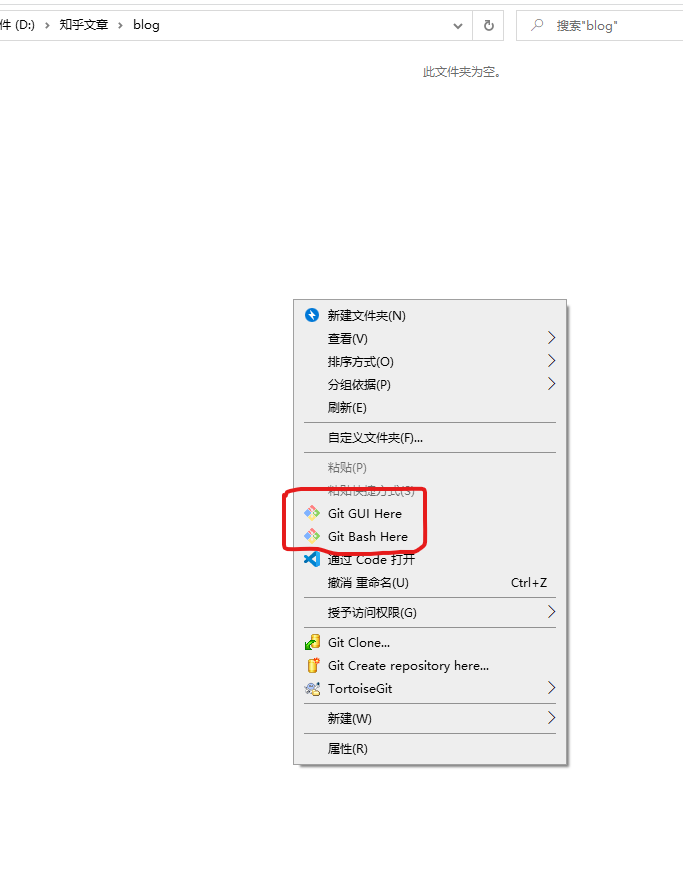Expand the 新建(W) submenu arrow
This screenshot has height=874, width=683.
[551, 718]
